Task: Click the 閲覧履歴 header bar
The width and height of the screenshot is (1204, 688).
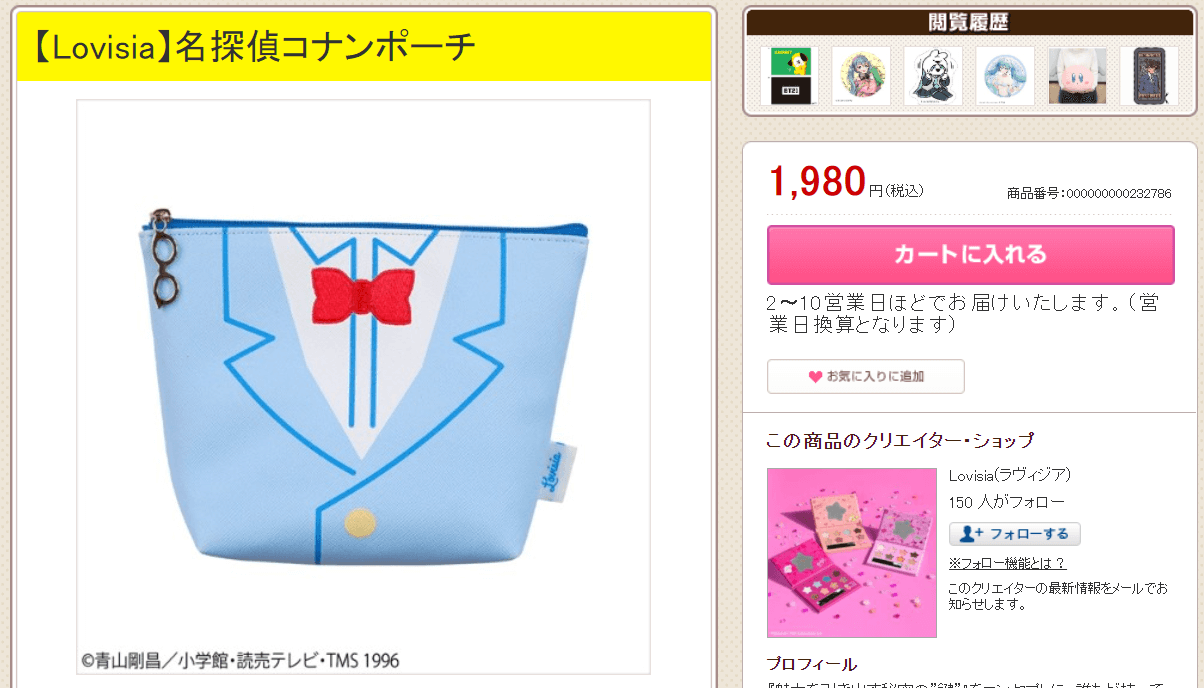Action: click(970, 23)
